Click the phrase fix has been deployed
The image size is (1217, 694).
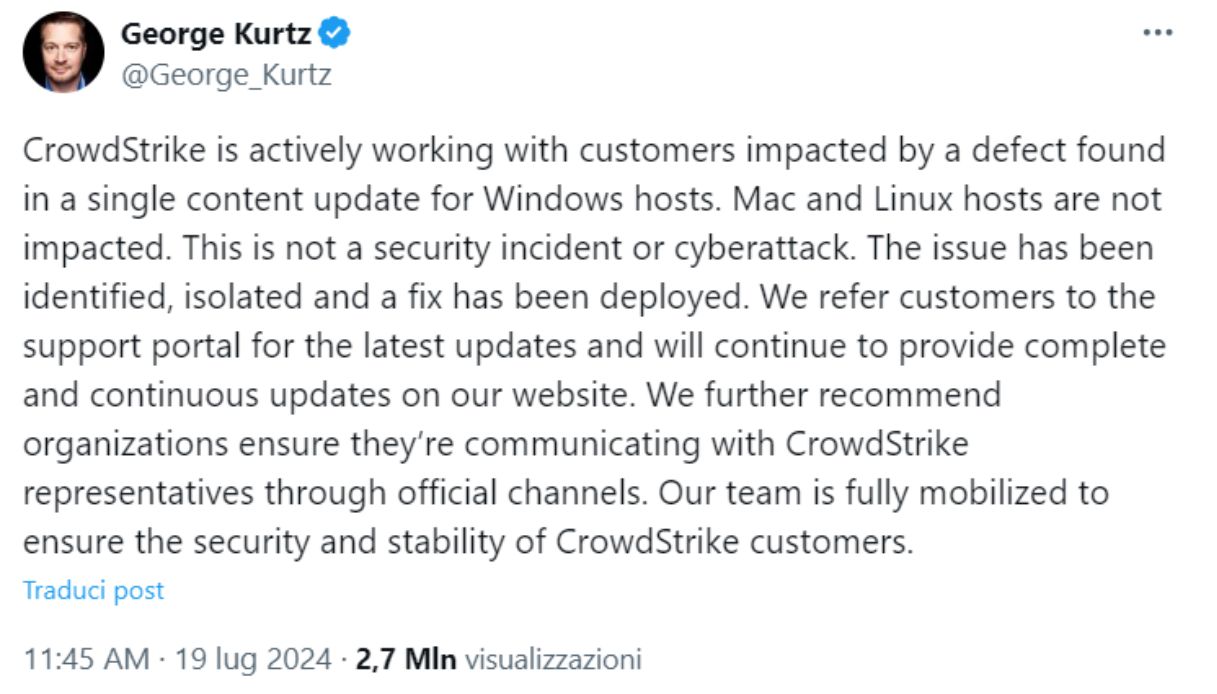coord(579,297)
